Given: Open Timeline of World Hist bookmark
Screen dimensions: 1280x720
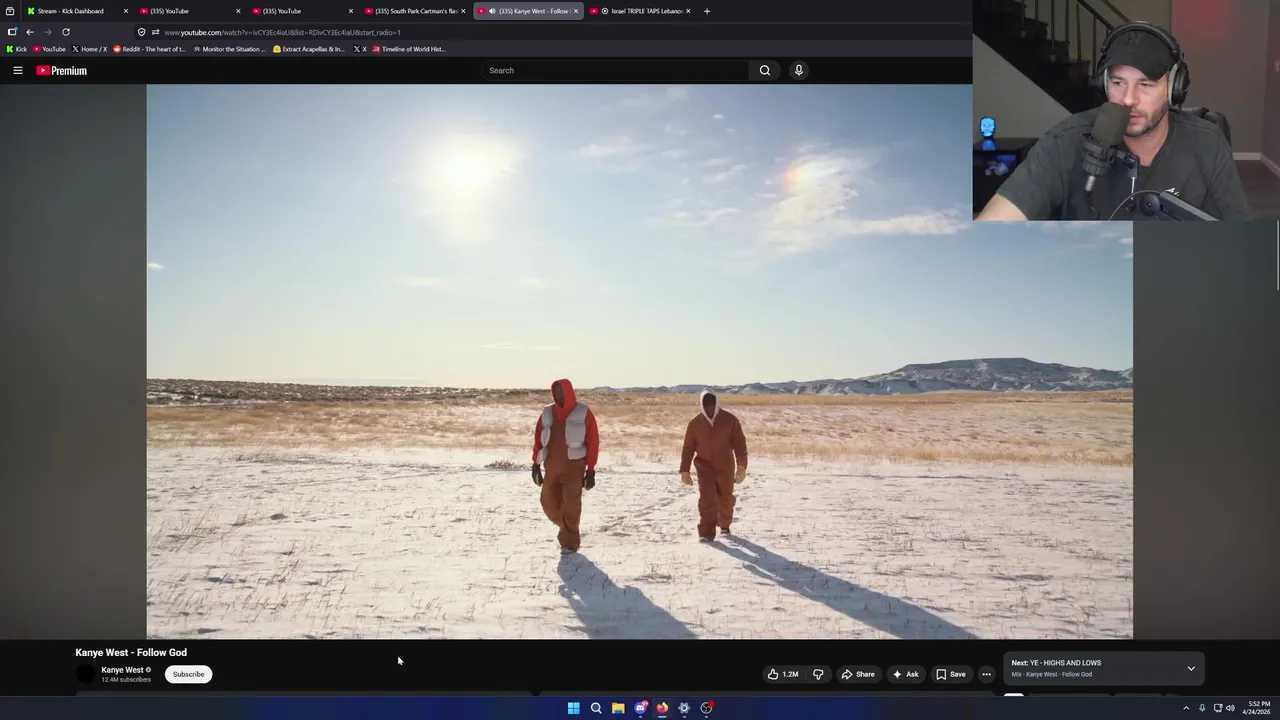Looking at the screenshot, I should (x=409, y=49).
